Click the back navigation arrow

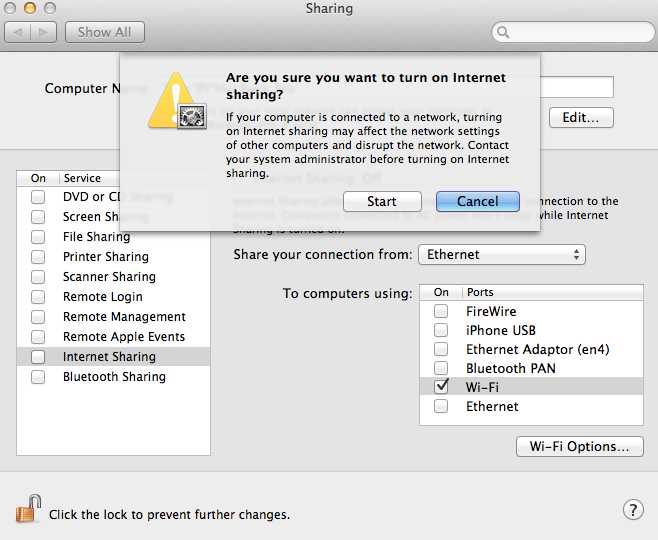pos(18,32)
